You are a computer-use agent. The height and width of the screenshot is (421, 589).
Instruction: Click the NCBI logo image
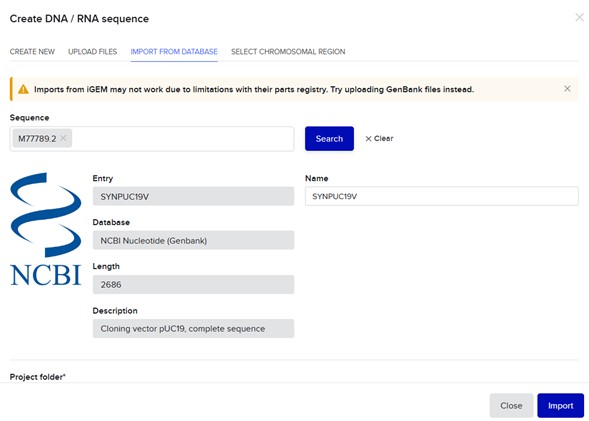point(46,229)
